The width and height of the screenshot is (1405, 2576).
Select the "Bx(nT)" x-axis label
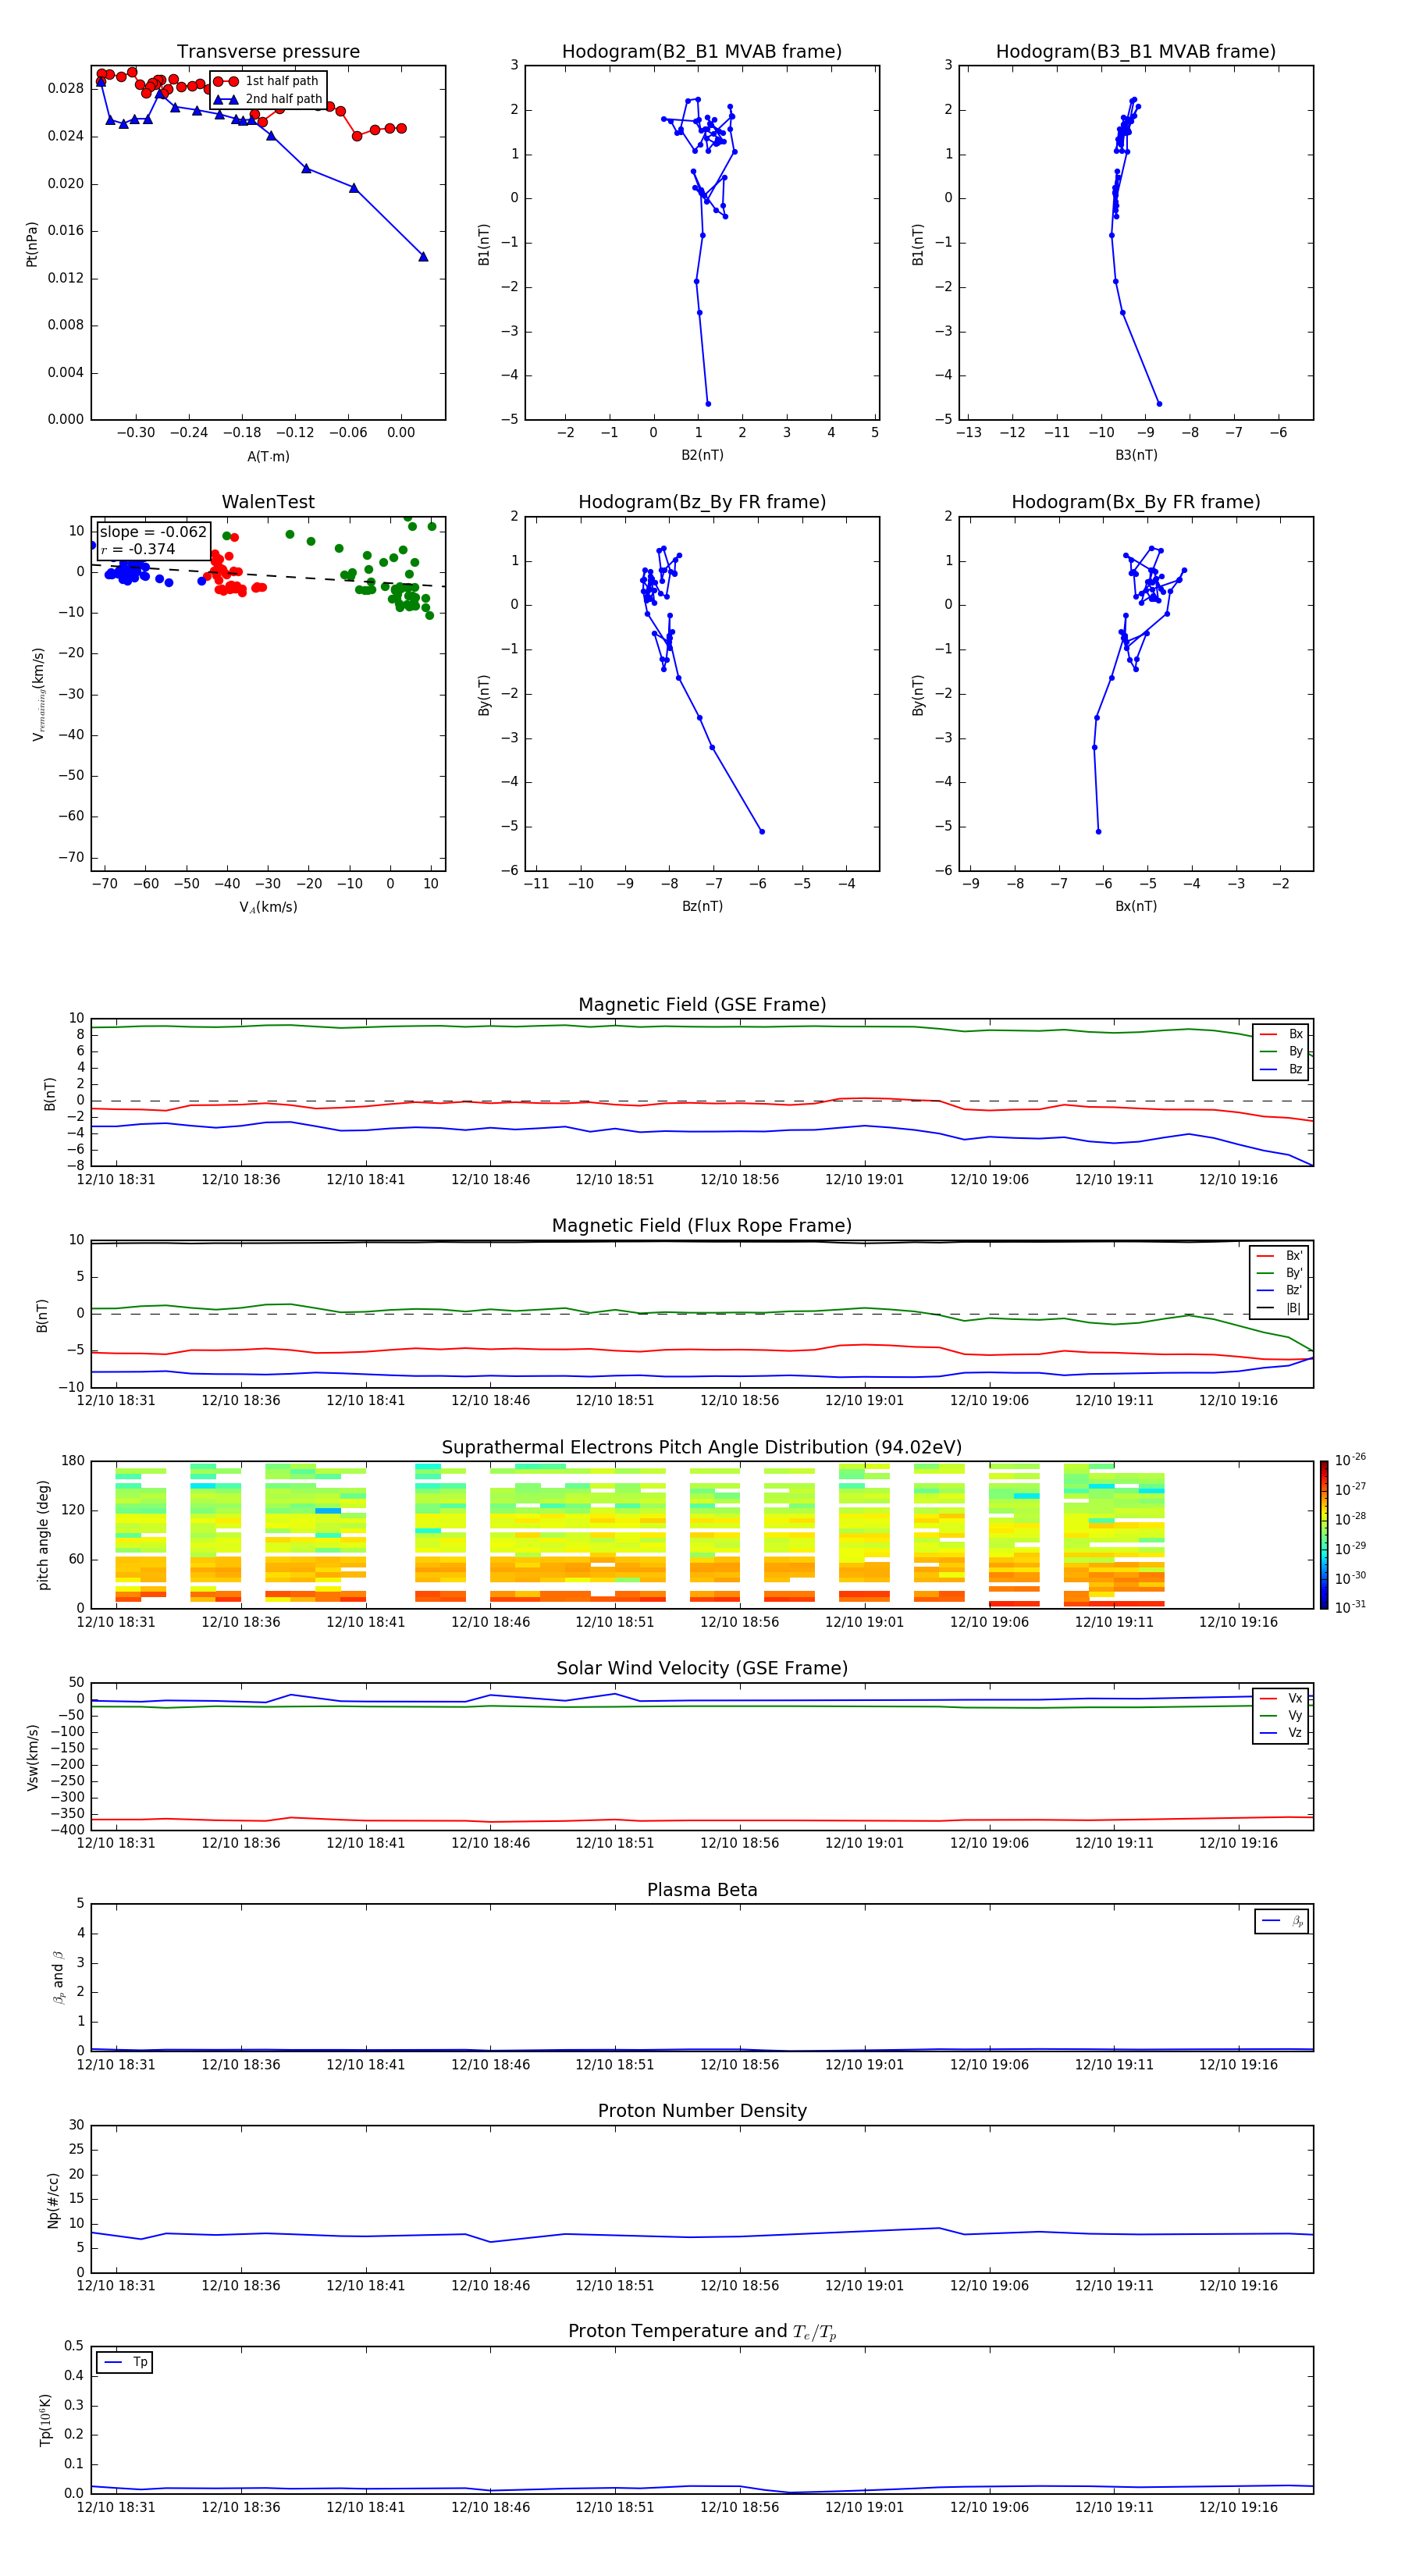(x=1136, y=906)
